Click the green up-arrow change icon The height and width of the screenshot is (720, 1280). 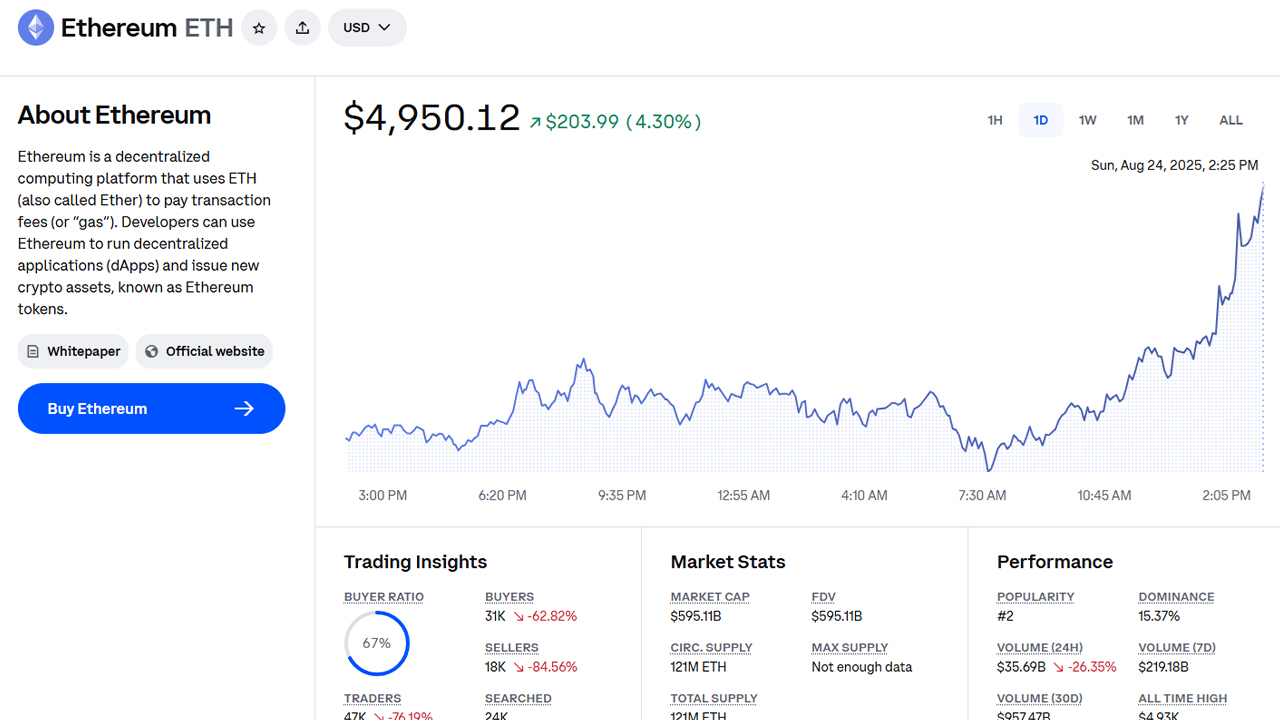(x=535, y=123)
